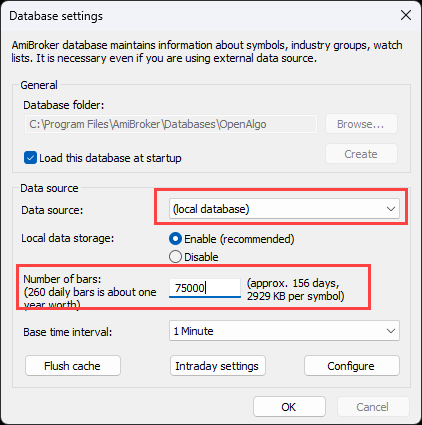Select Enable (recommended) local data storage
This screenshot has width=422, height=425.
pyautogui.click(x=175, y=239)
